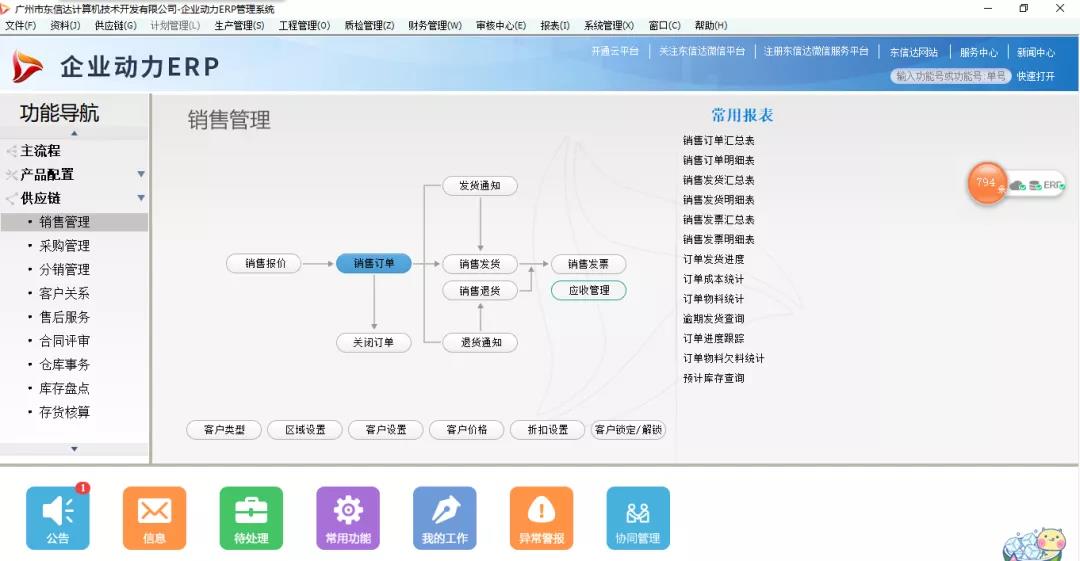
Task: Open the 文件(F) menu
Action: (x=21, y=26)
